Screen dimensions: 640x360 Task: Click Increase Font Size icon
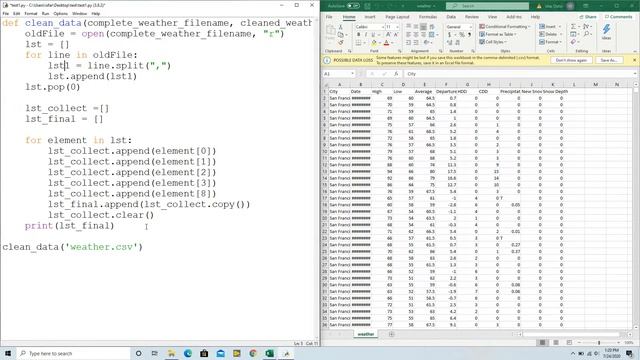[x=388, y=35]
